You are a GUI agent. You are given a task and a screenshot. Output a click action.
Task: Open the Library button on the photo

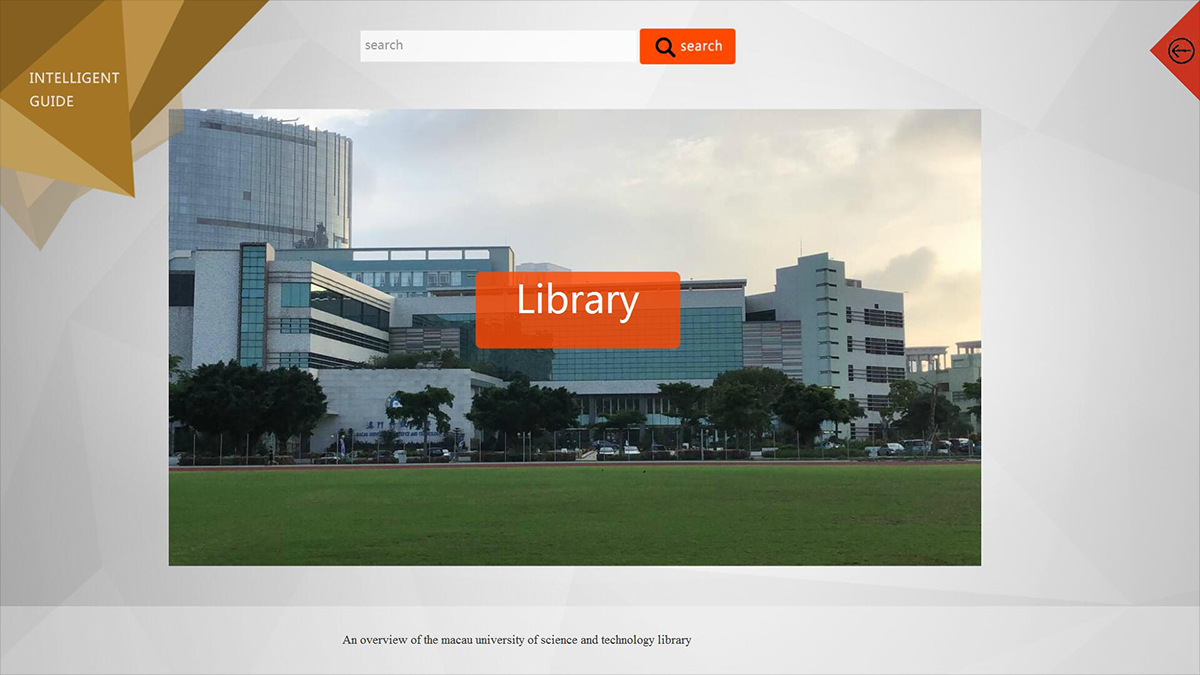578,310
